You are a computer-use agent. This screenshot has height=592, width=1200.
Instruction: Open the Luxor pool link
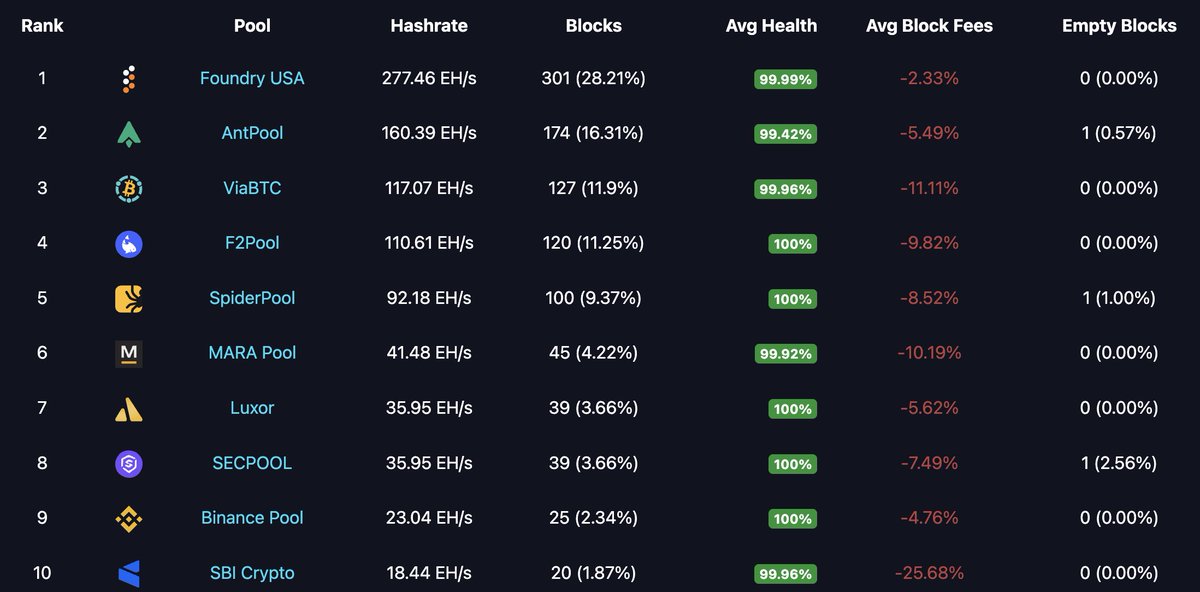(252, 408)
